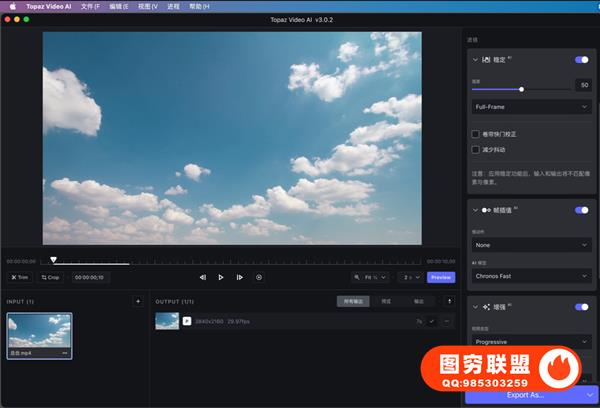Expand the Fit % zoom dropdown
The width and height of the screenshot is (600, 408).
(370, 277)
